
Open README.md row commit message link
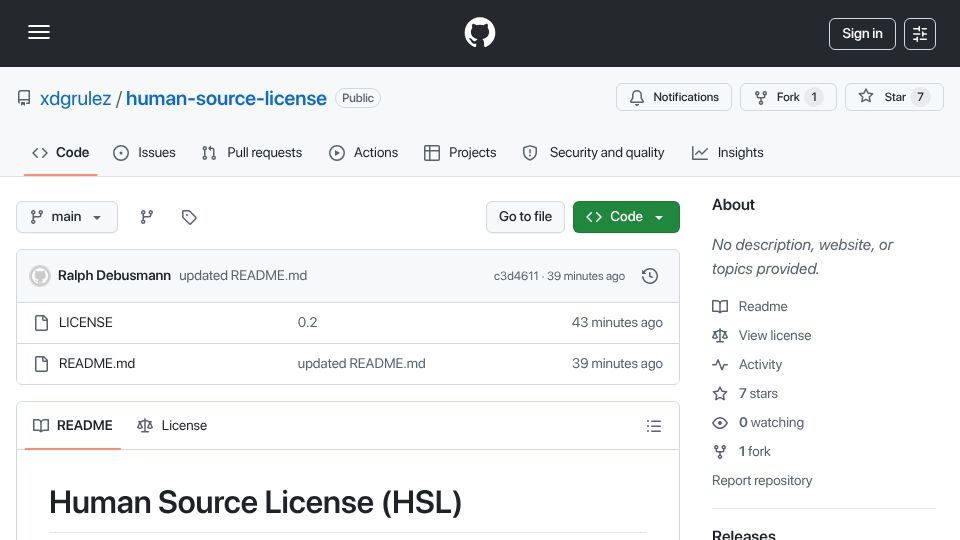click(x=361, y=364)
